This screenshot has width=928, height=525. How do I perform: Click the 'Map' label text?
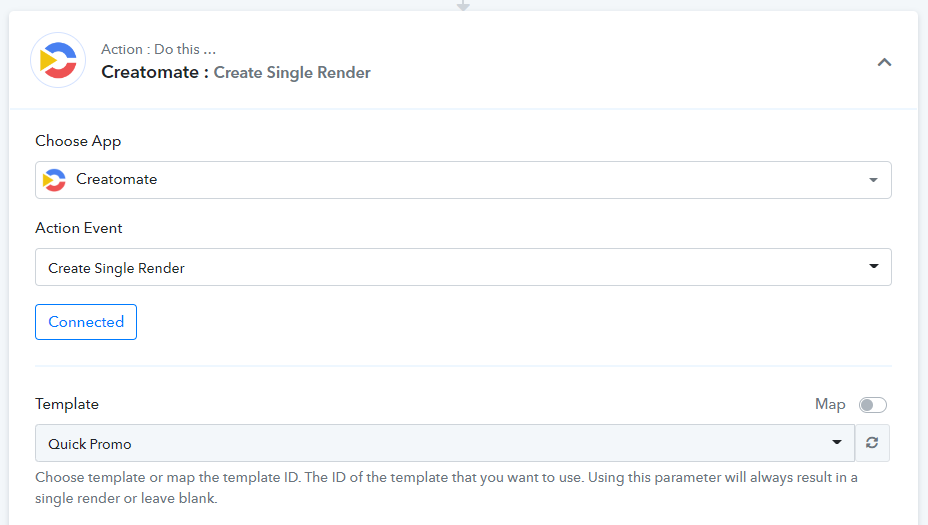coord(830,405)
